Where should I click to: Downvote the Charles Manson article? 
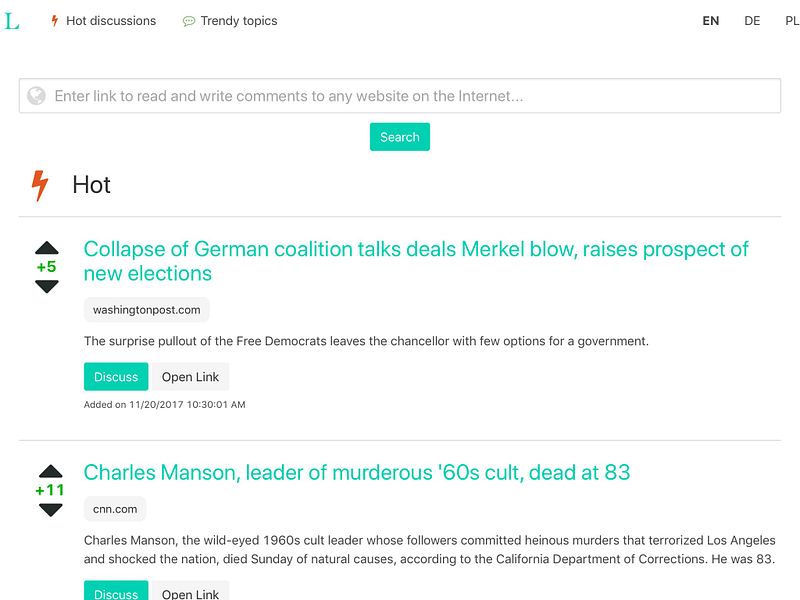tap(51, 510)
